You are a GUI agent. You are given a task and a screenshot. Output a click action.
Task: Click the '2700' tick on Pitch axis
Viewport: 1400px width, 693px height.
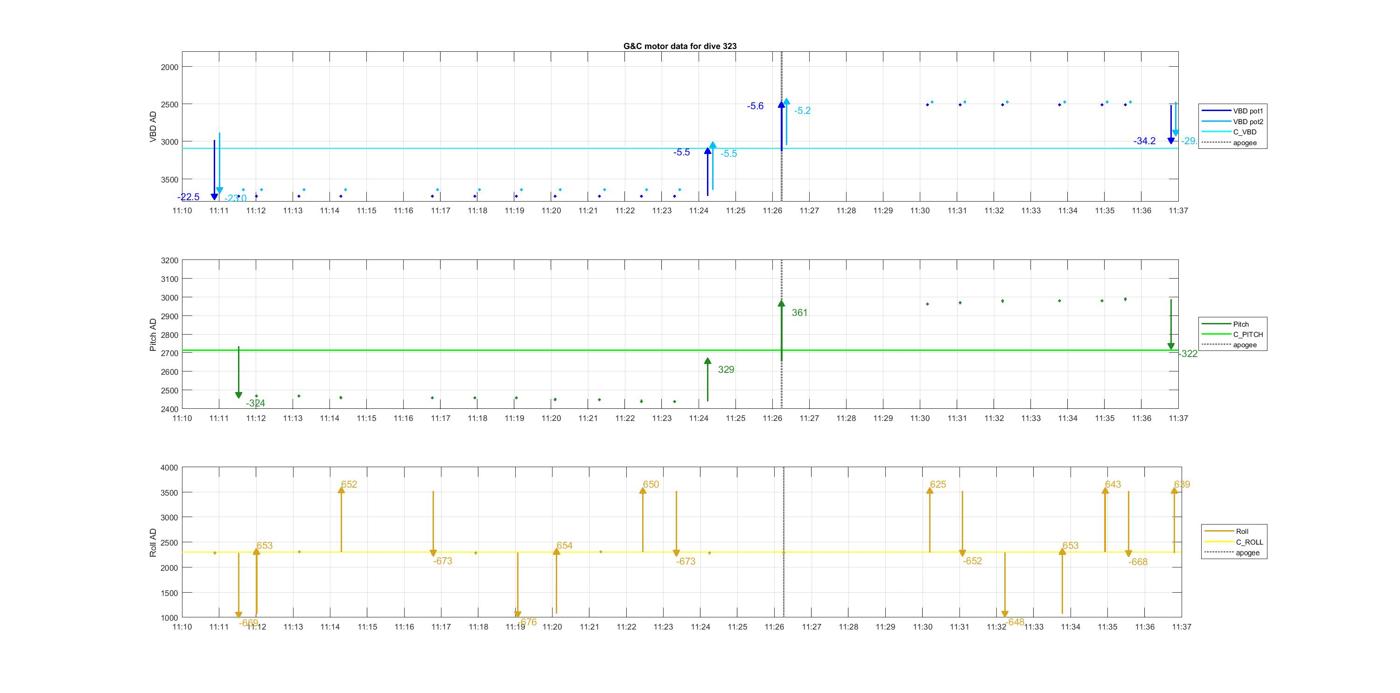pos(169,354)
